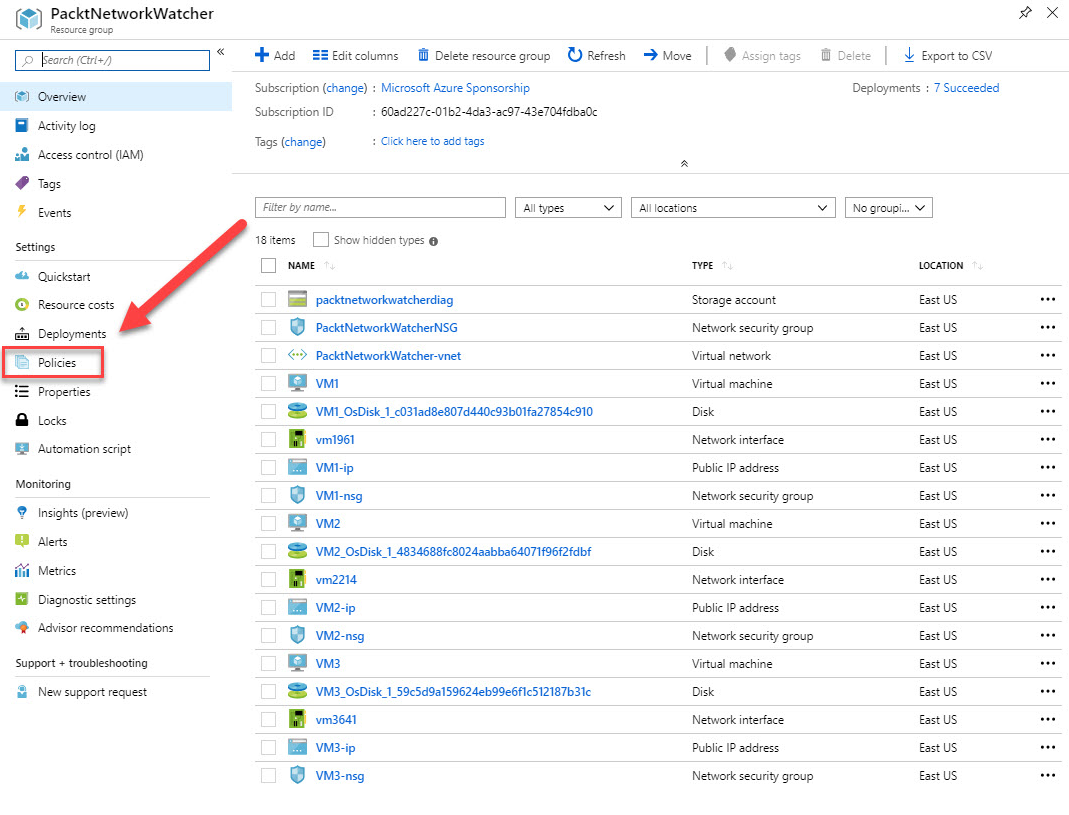Open the 7 Succeeded deployments link
1069x815 pixels.
(966, 88)
